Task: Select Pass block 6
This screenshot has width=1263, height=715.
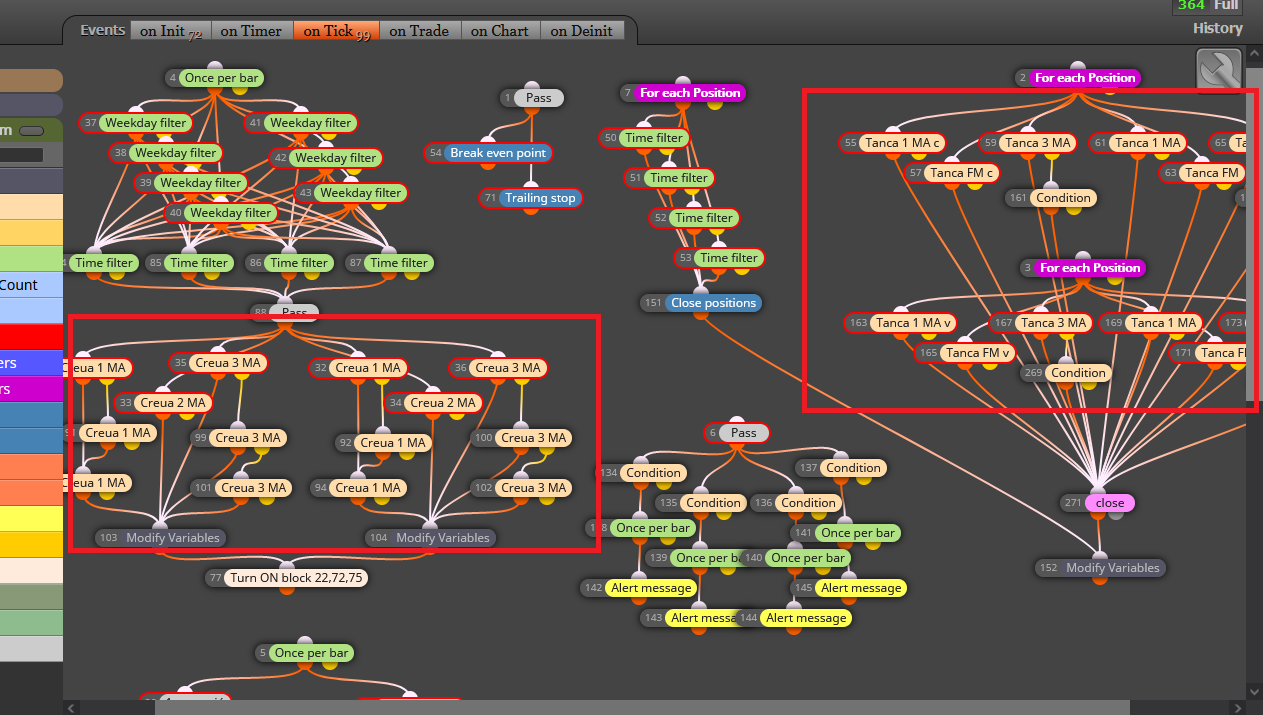Action: point(738,433)
